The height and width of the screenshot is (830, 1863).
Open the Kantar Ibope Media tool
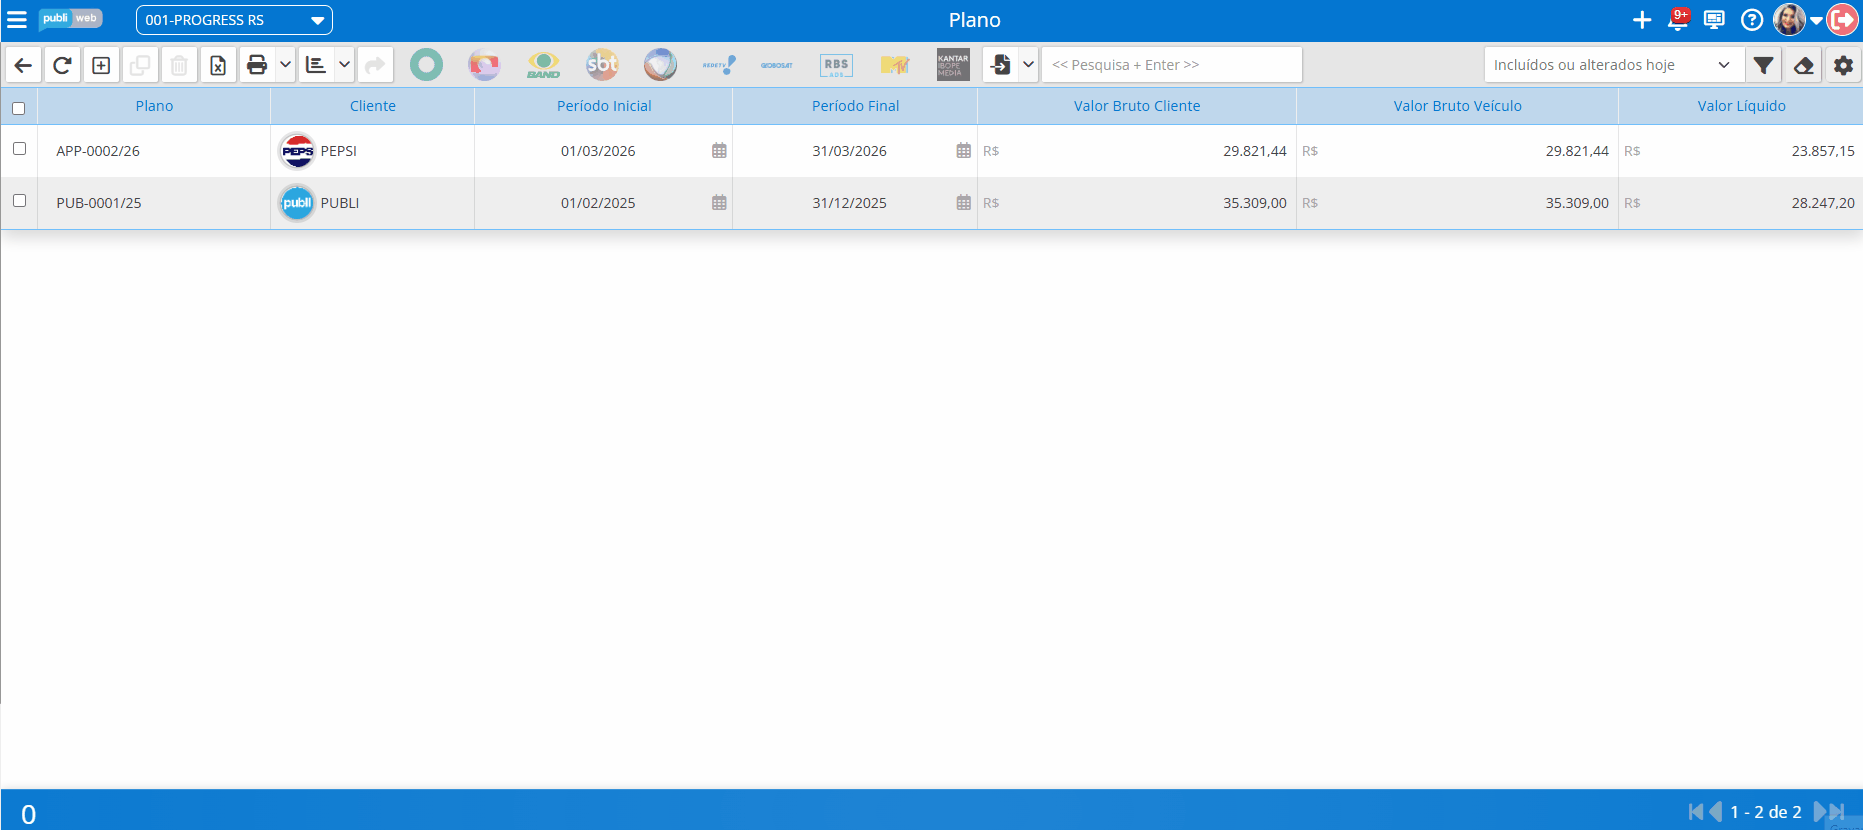952,65
